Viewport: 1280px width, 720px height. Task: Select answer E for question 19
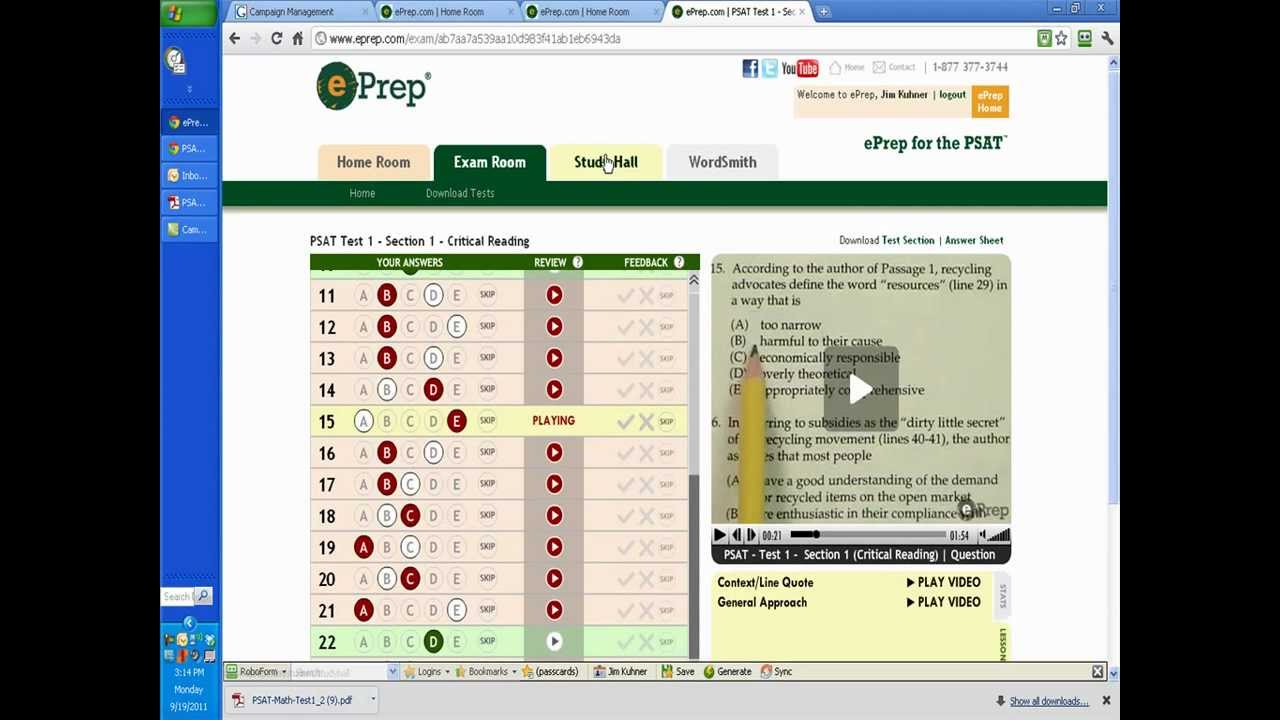pyautogui.click(x=456, y=547)
